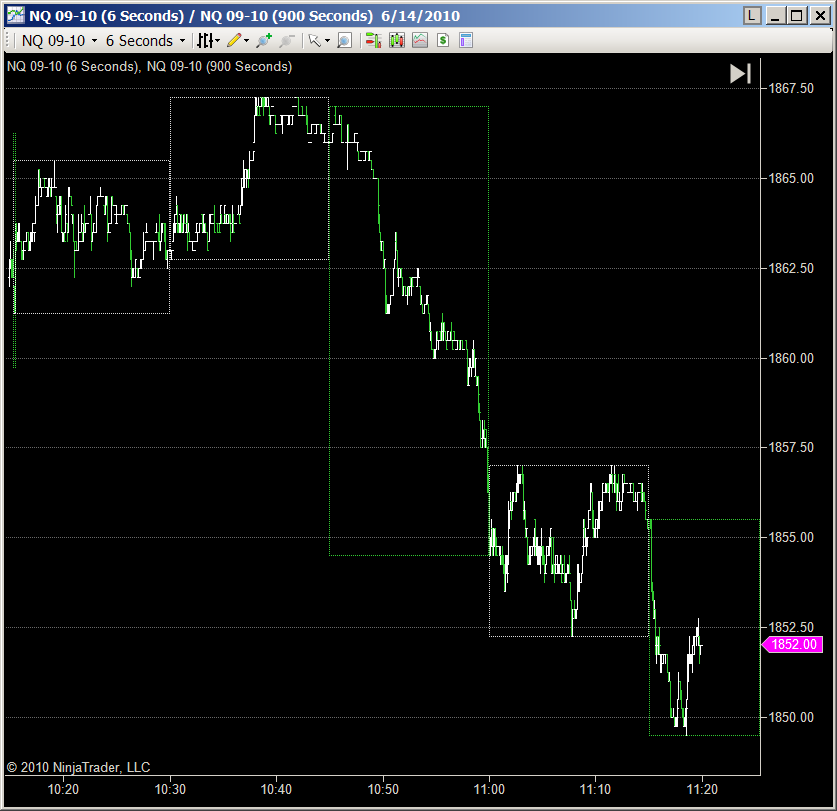Click the 11:10 time axis label
This screenshot has width=837, height=811.
coord(595,789)
